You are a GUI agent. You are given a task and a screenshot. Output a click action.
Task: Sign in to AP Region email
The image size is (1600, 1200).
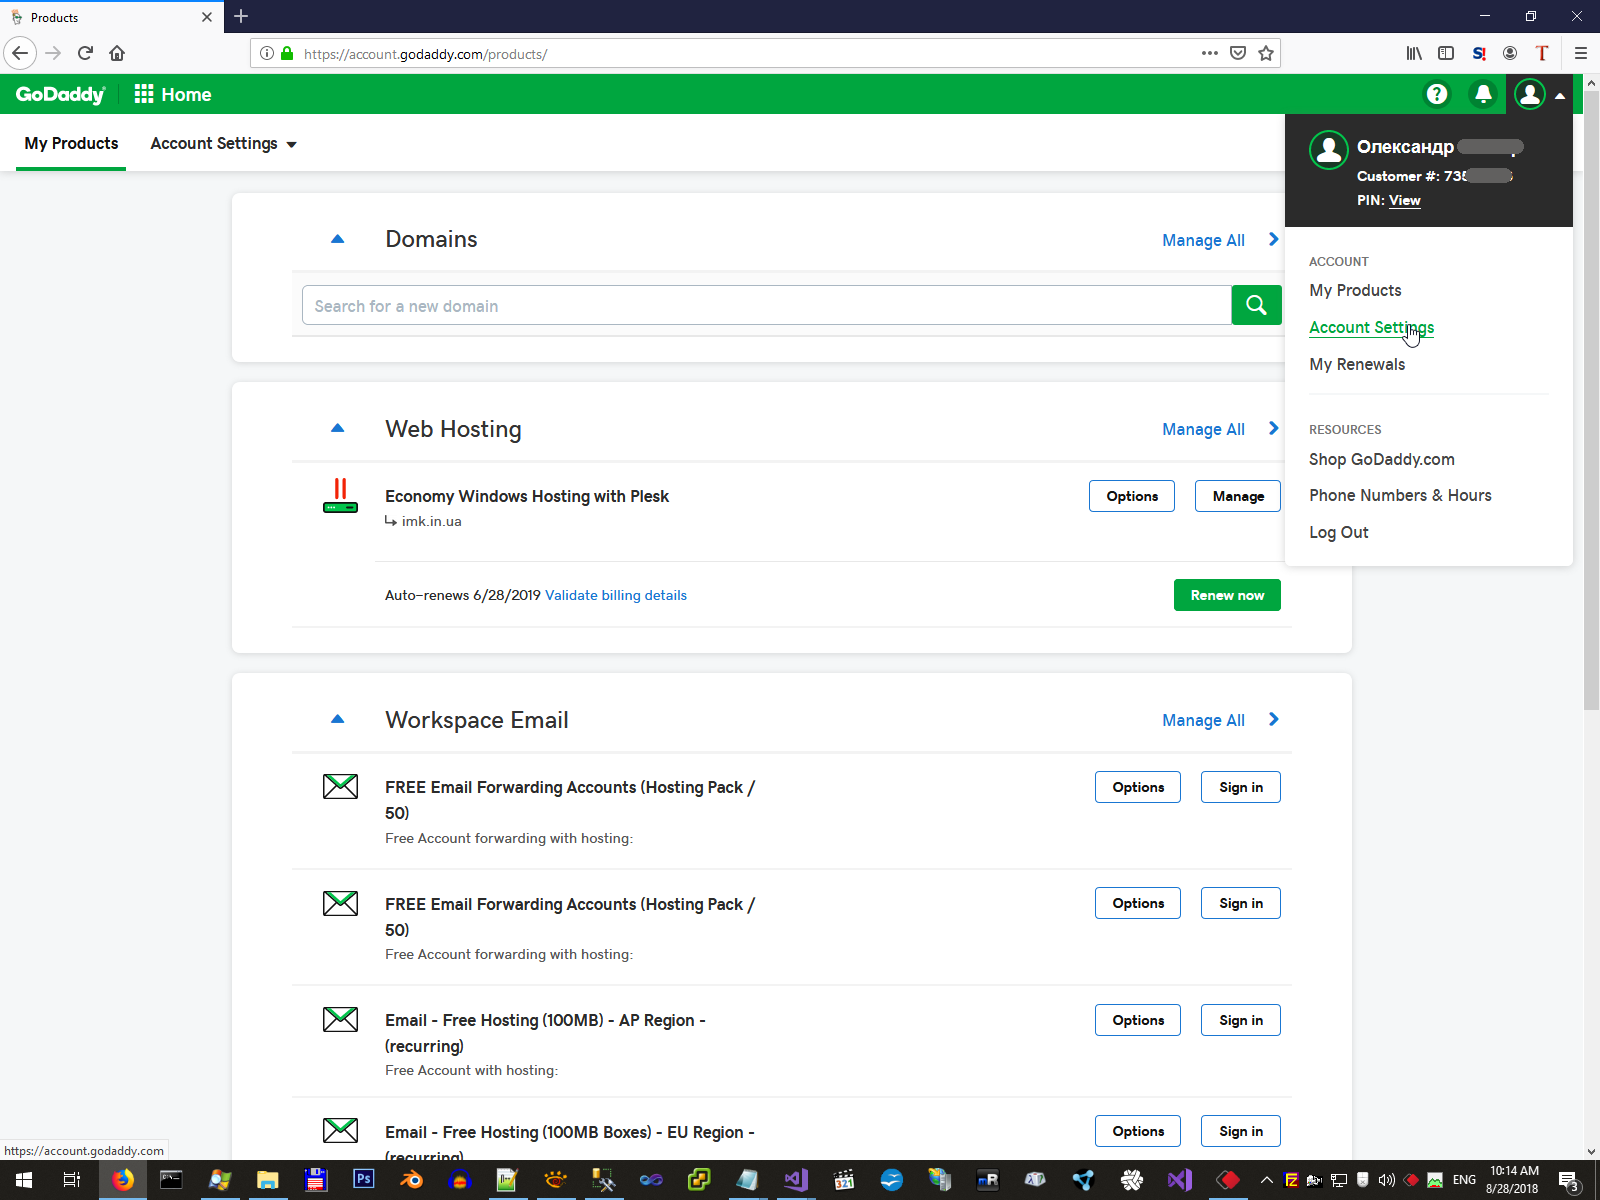[1241, 1020]
